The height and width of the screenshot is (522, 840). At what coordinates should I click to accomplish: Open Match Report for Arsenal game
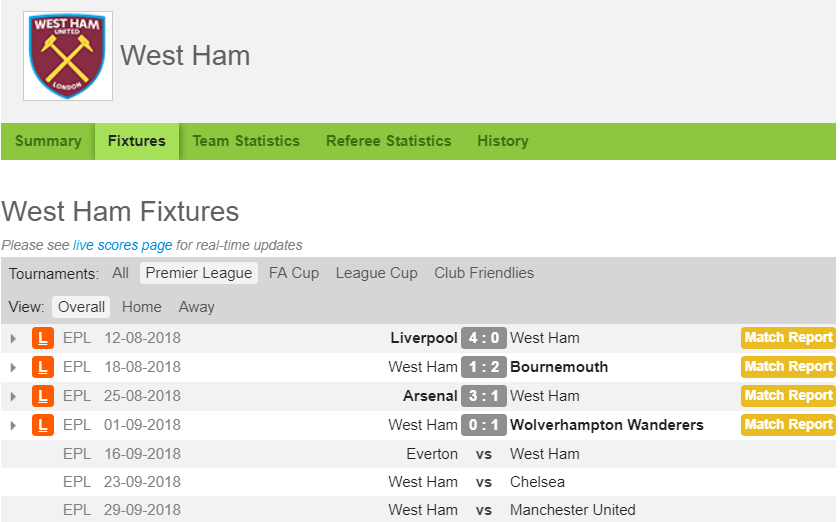point(788,396)
